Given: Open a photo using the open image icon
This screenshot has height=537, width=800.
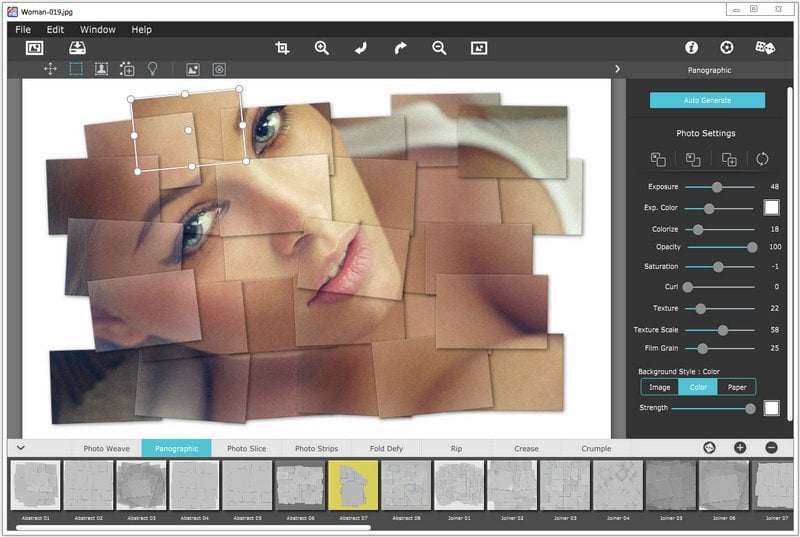Looking at the screenshot, I should point(35,48).
